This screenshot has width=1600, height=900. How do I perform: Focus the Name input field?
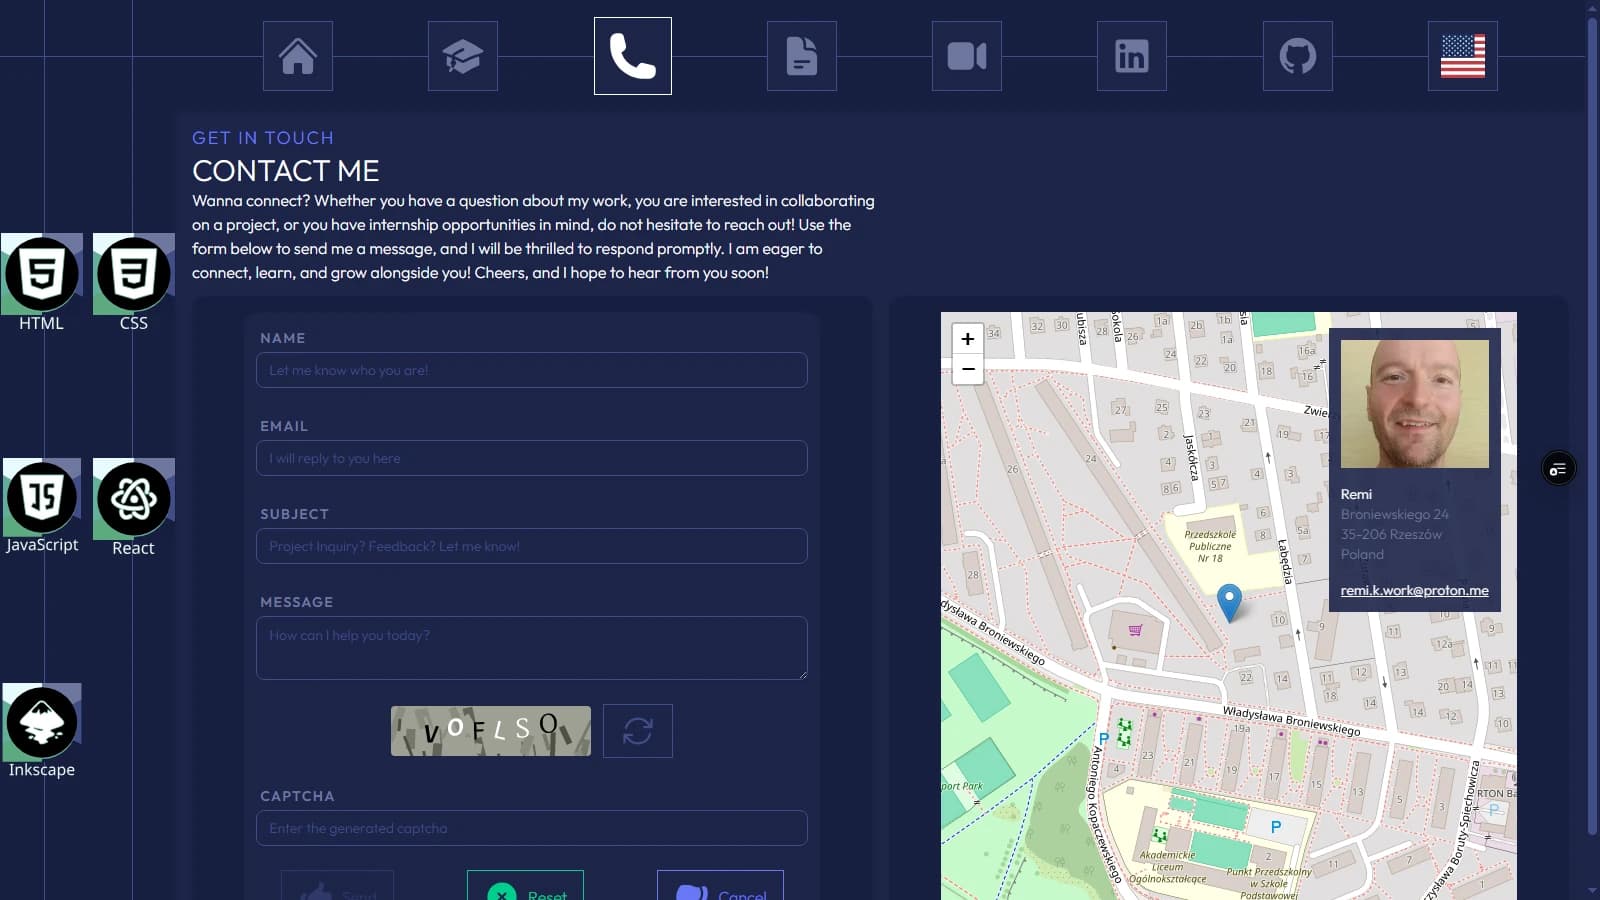pos(532,370)
